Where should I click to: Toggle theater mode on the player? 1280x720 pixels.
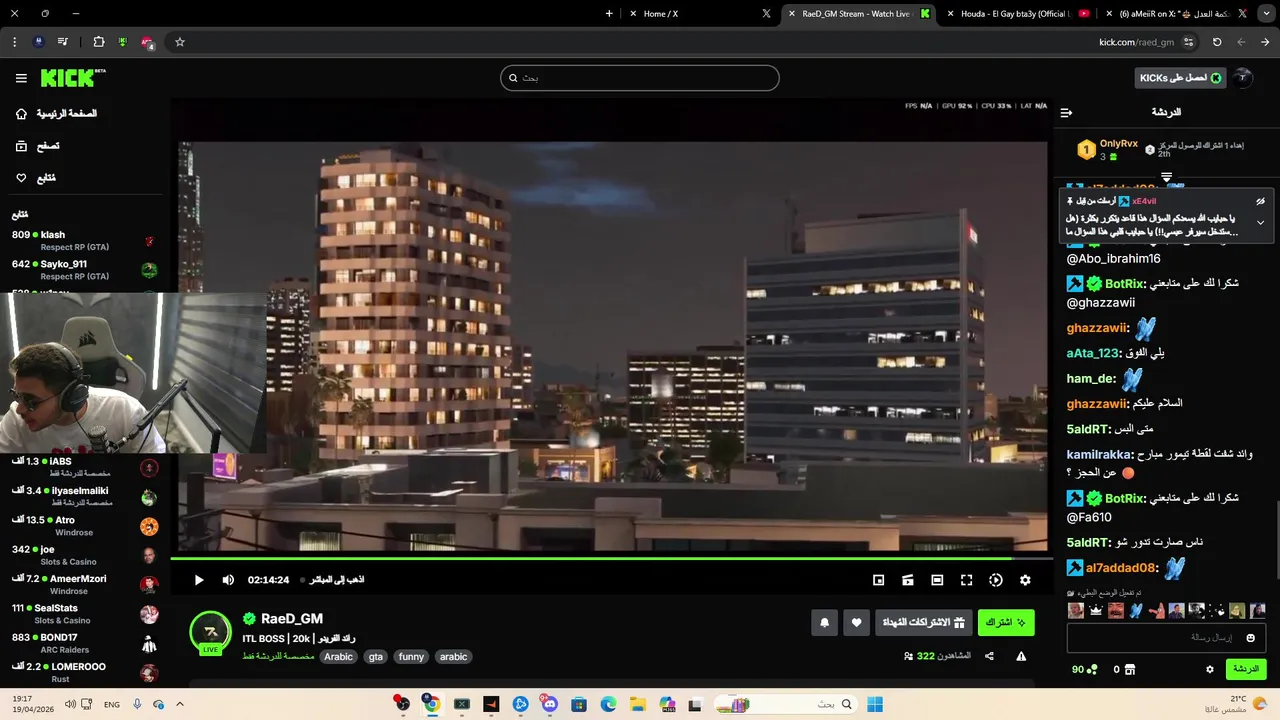pos(937,580)
